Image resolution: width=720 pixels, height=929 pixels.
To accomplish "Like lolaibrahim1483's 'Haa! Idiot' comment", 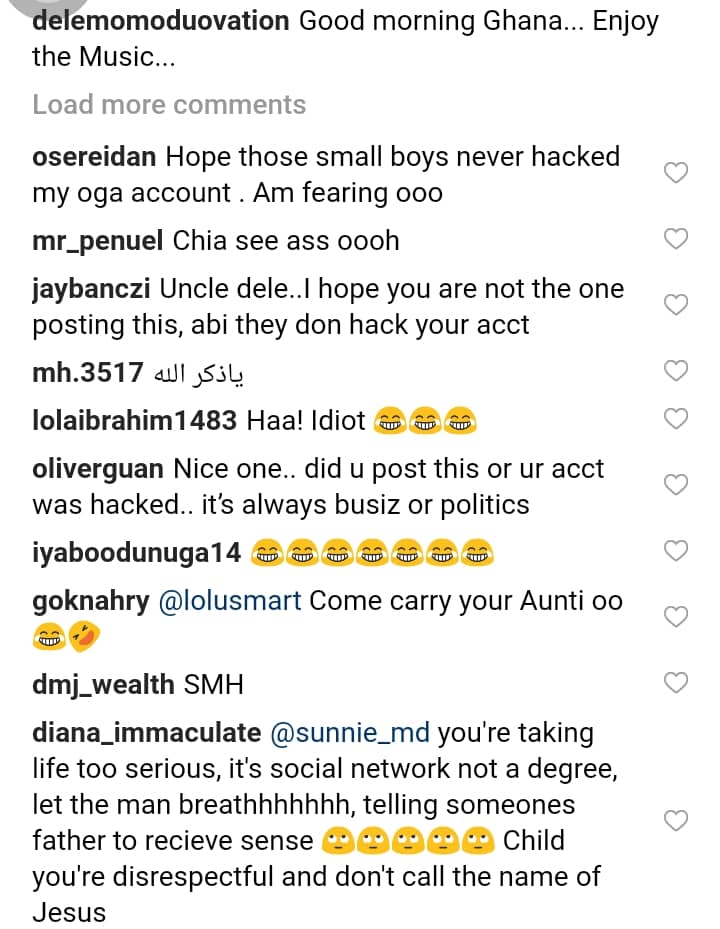I will [x=676, y=419].
